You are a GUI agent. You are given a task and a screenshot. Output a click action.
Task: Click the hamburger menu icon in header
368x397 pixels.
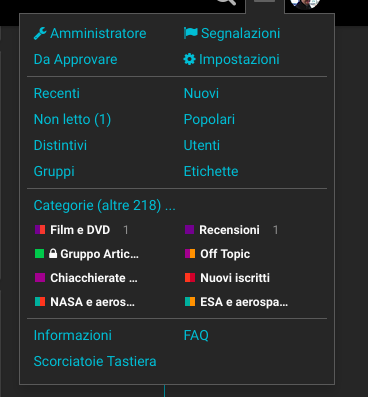pos(265,2)
